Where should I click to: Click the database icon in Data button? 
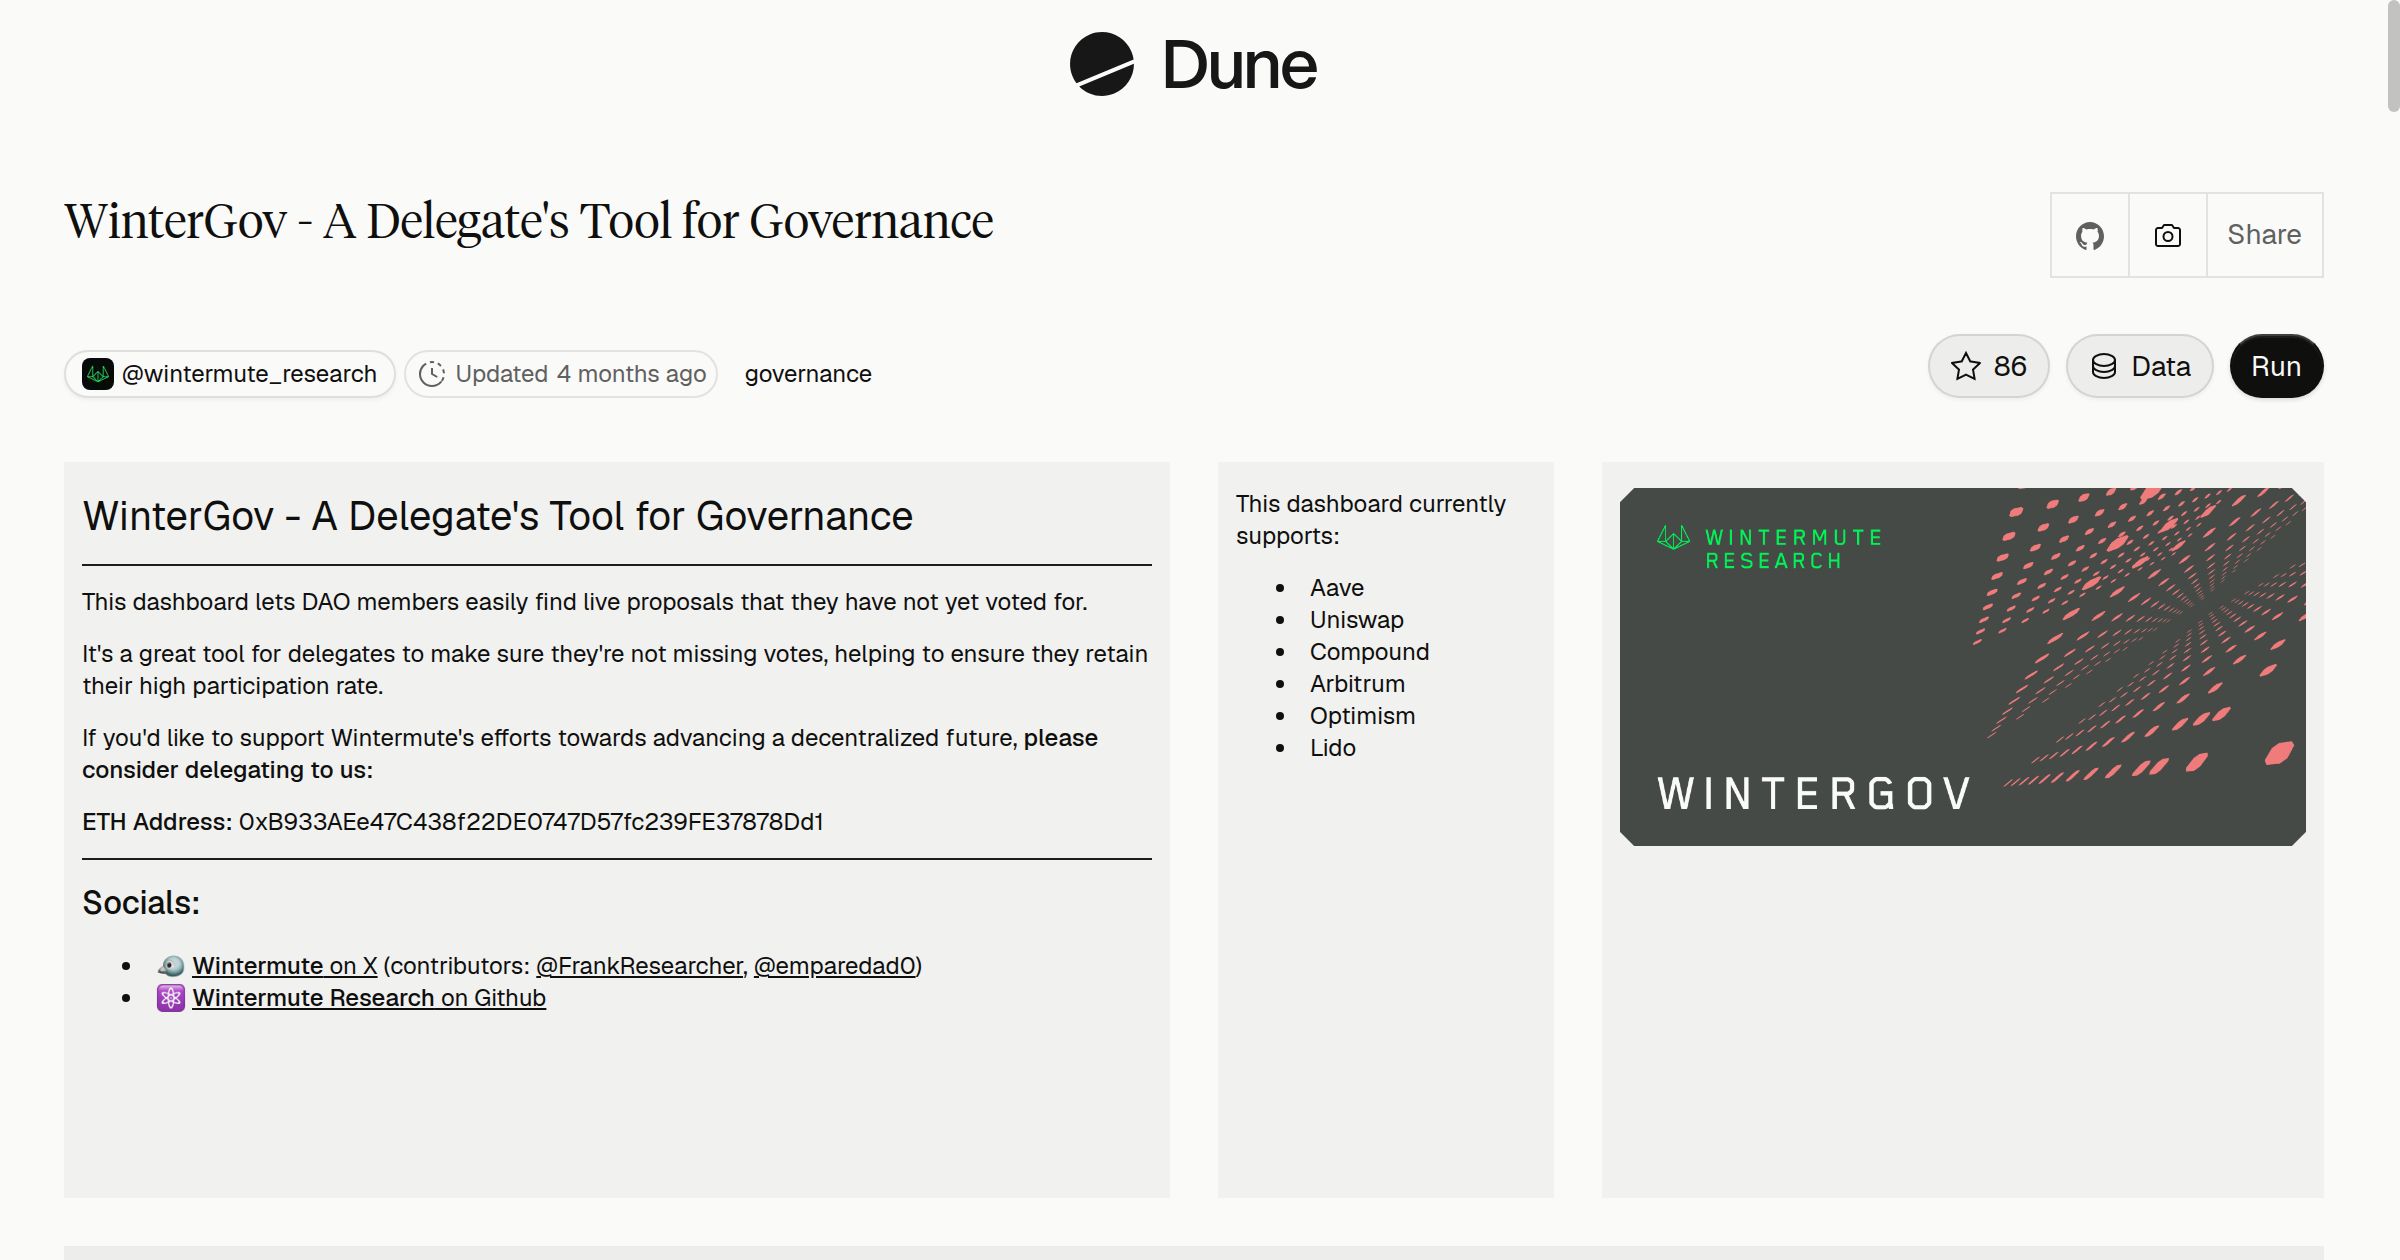[x=2104, y=366]
